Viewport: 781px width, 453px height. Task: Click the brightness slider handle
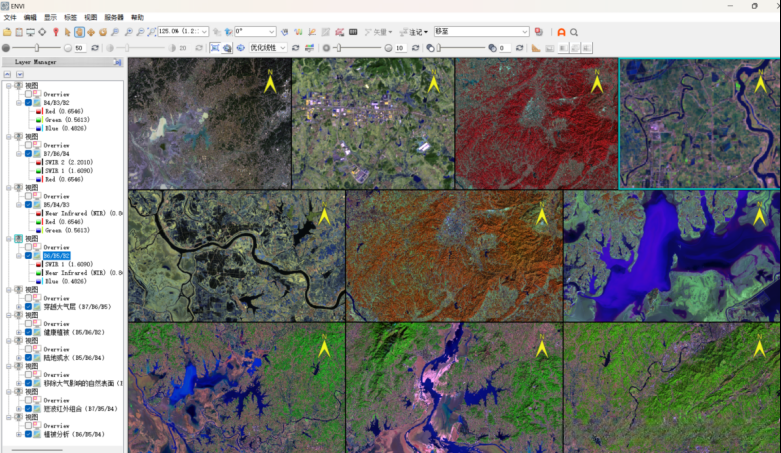(39, 48)
